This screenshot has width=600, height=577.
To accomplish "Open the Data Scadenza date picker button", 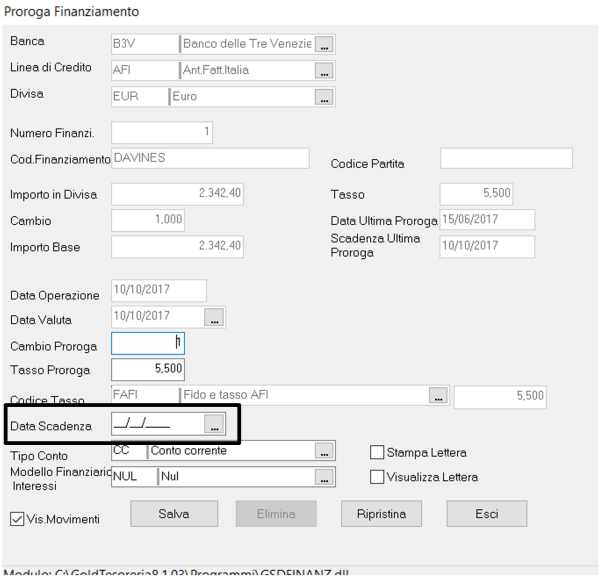I will (214, 425).
